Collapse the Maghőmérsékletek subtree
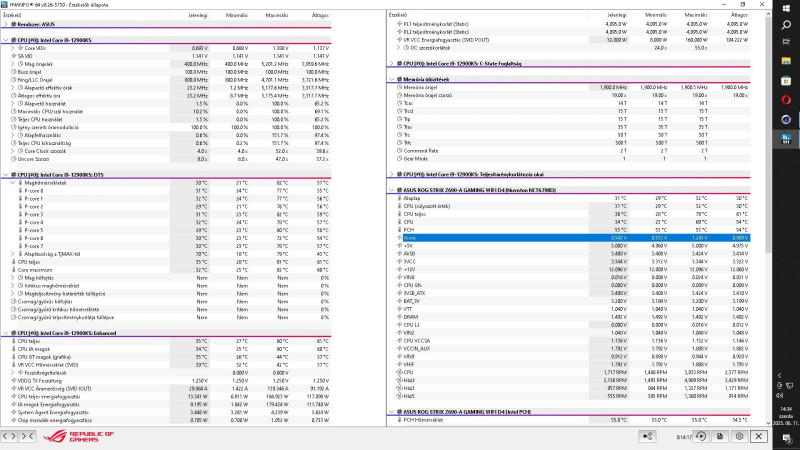Image resolution: width=800 pixels, height=450 pixels. pos(13,183)
